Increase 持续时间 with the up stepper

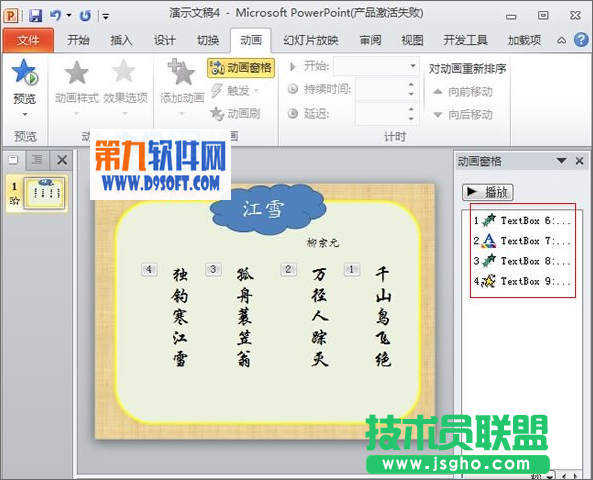(411, 85)
